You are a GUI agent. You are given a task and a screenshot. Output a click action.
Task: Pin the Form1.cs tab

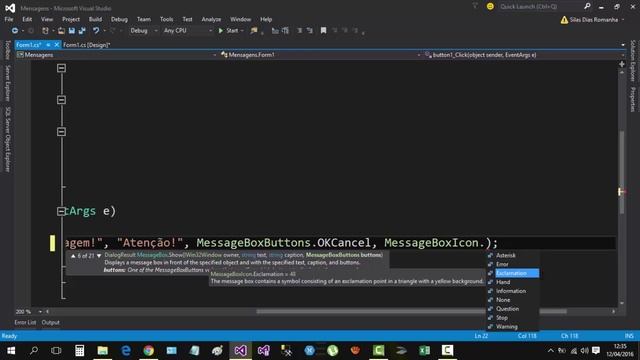[48, 45]
